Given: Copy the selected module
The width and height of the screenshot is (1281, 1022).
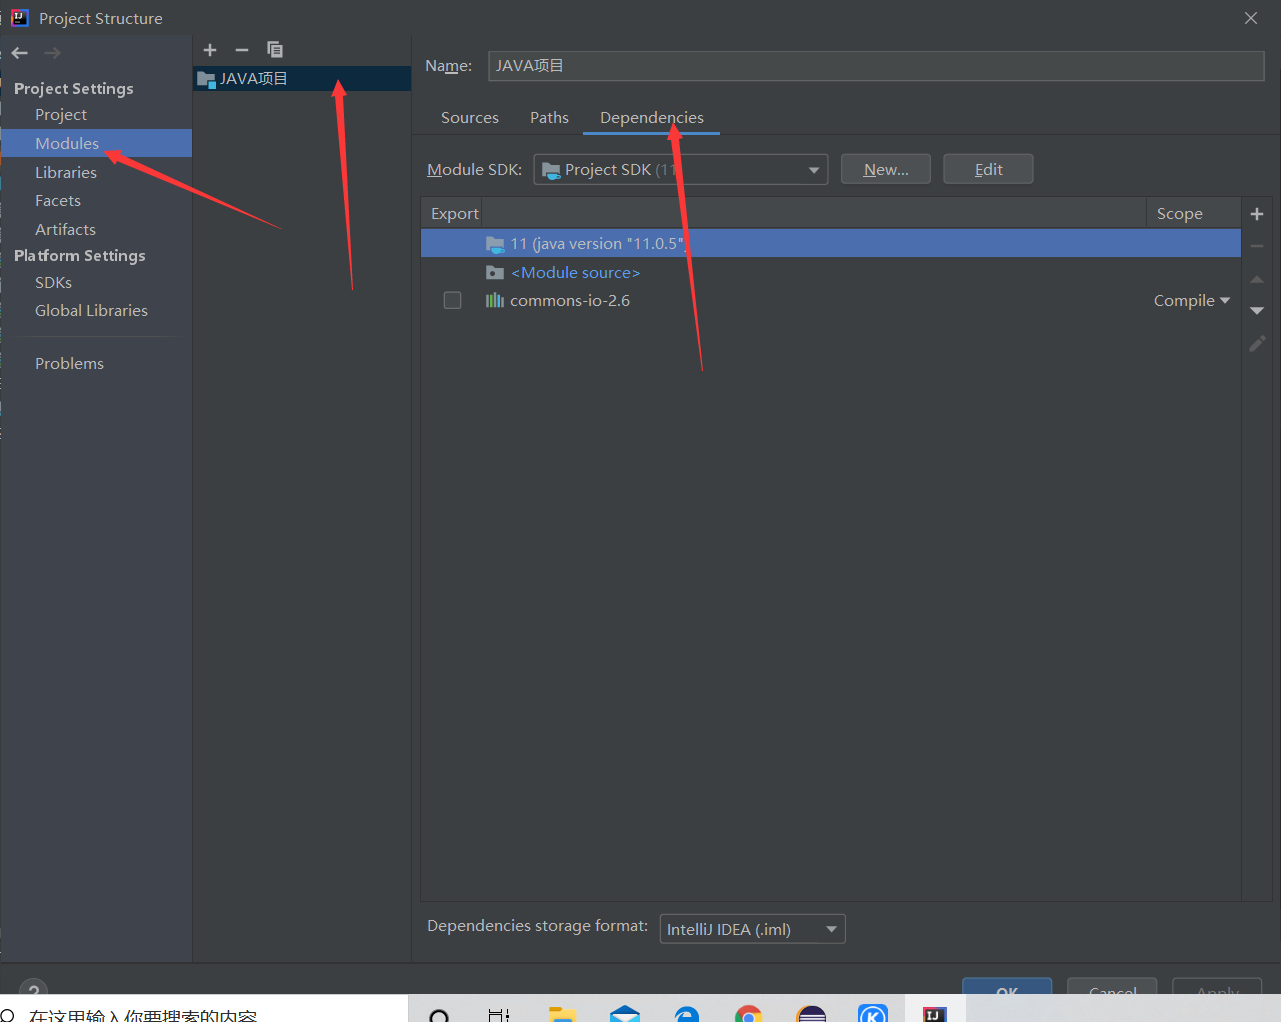Looking at the screenshot, I should pos(275,50).
